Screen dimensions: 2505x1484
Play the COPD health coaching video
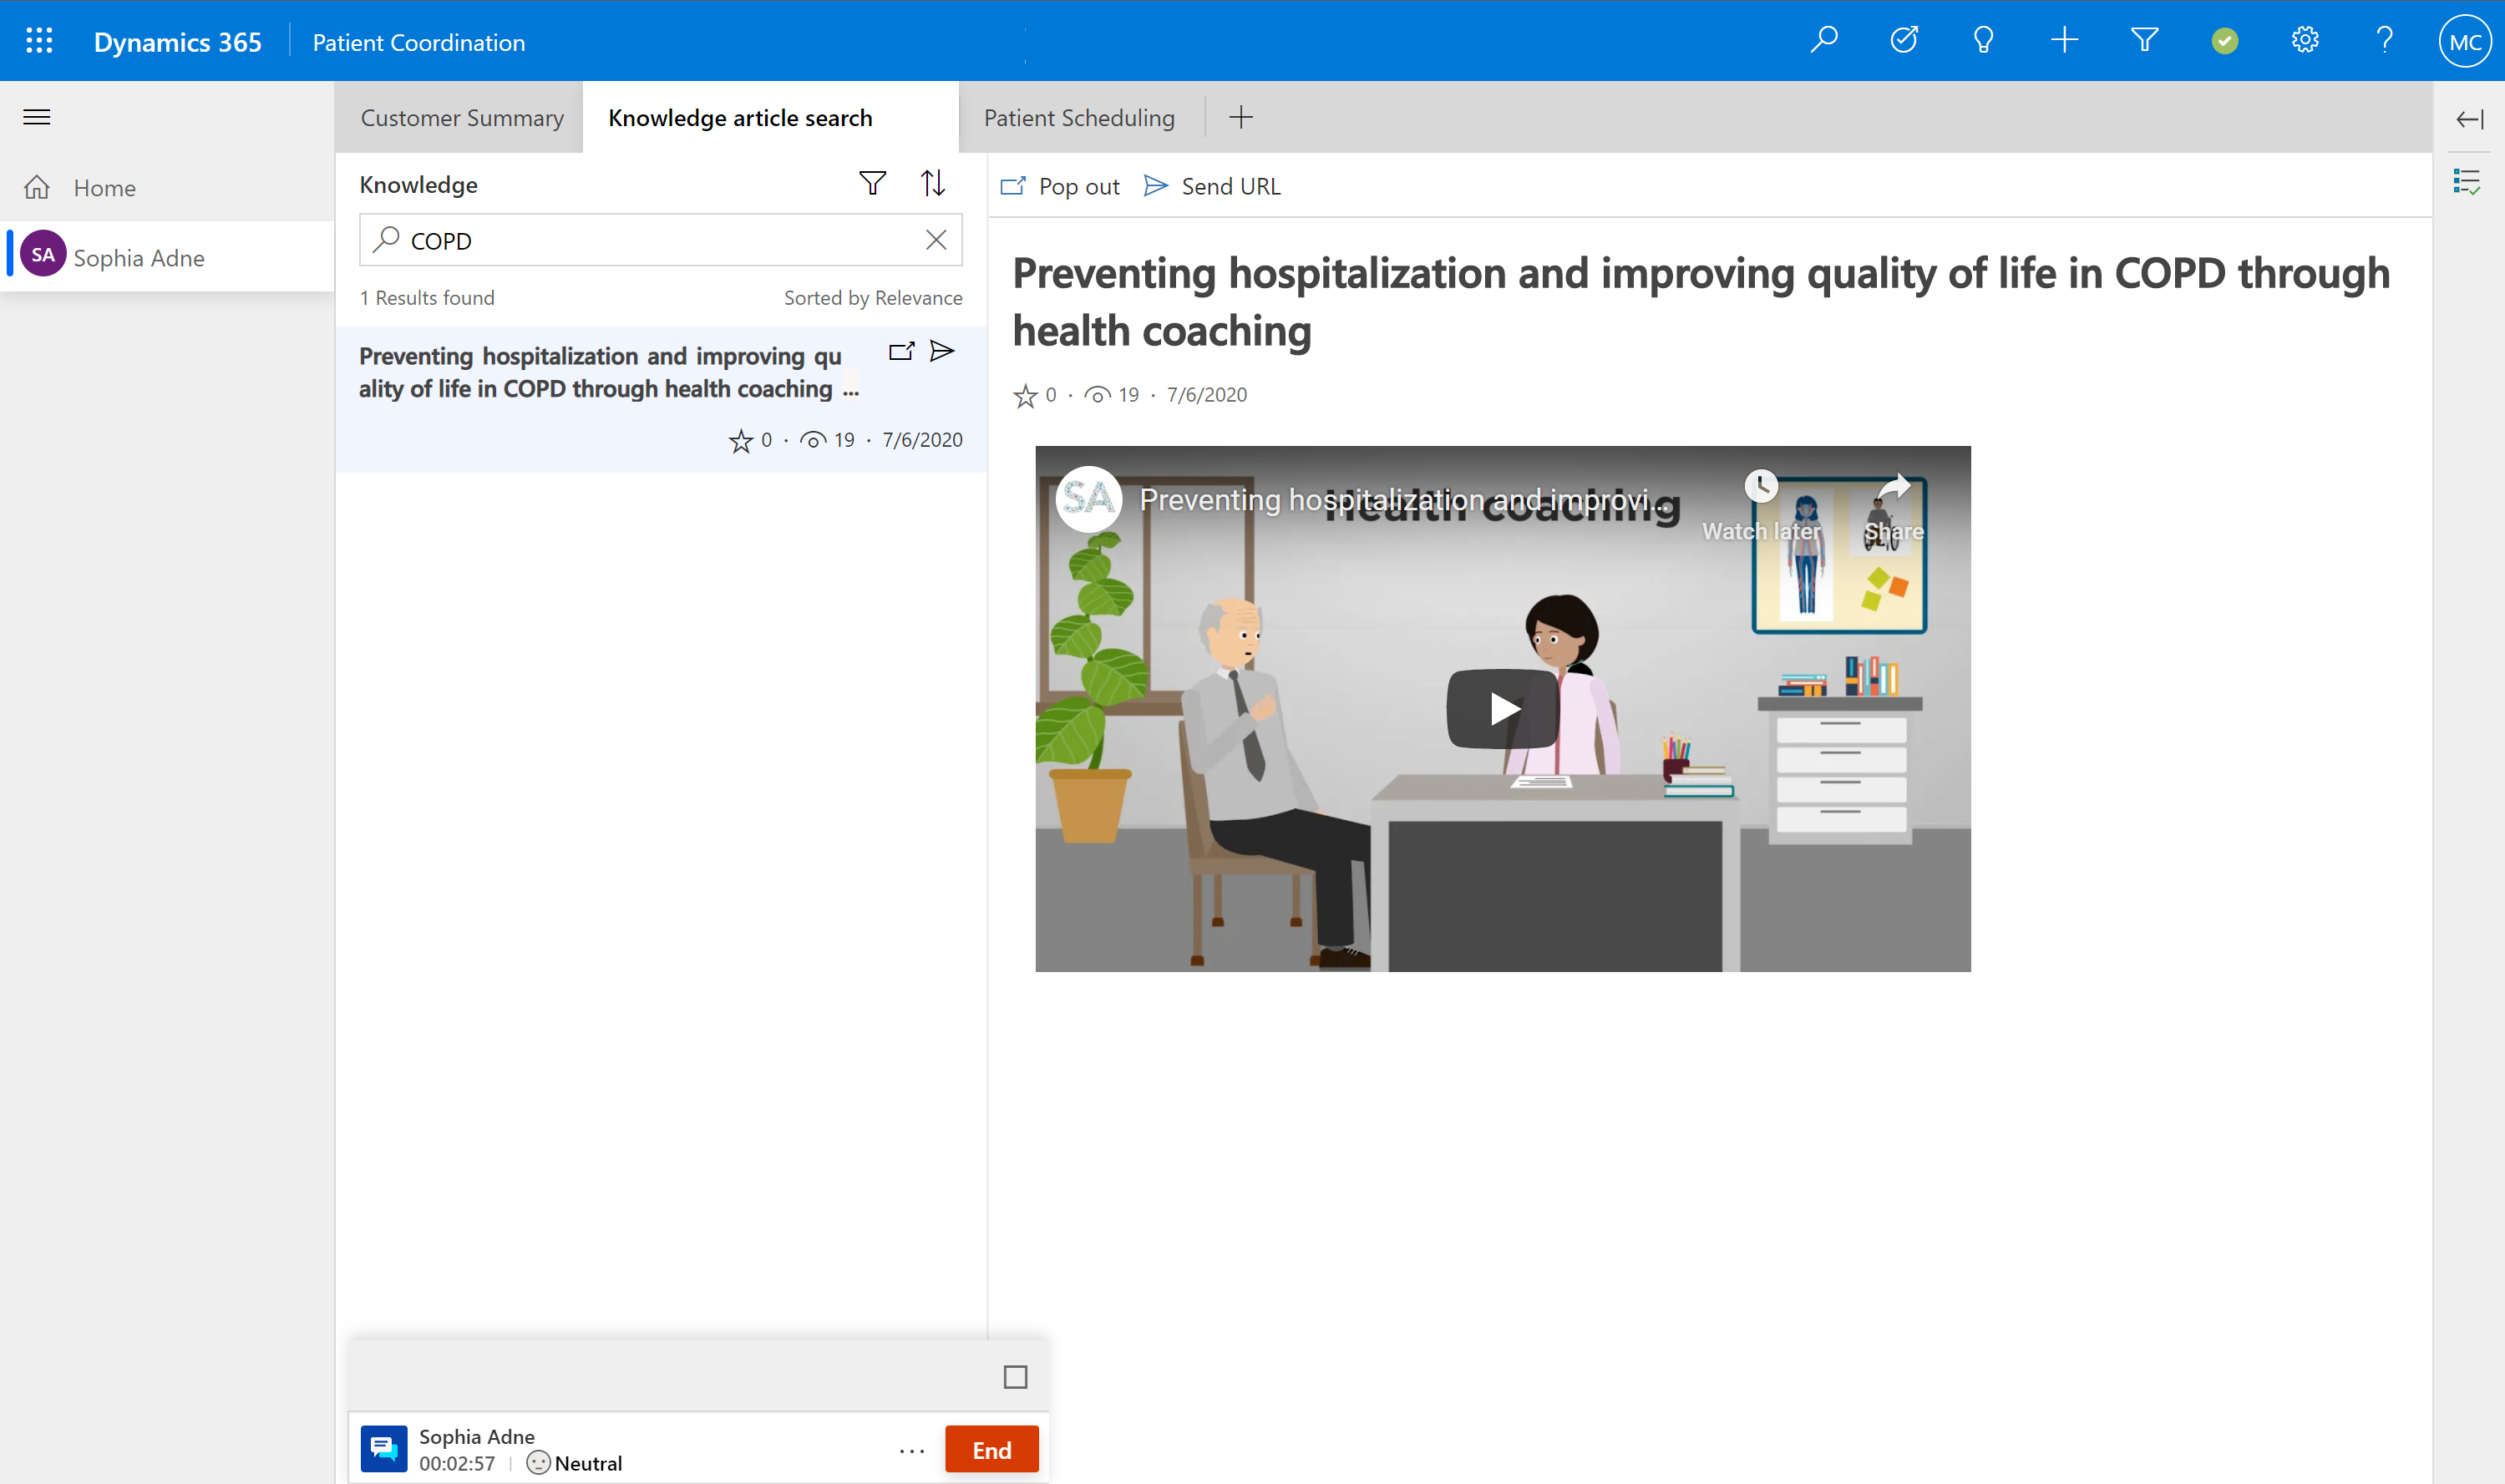(1500, 708)
